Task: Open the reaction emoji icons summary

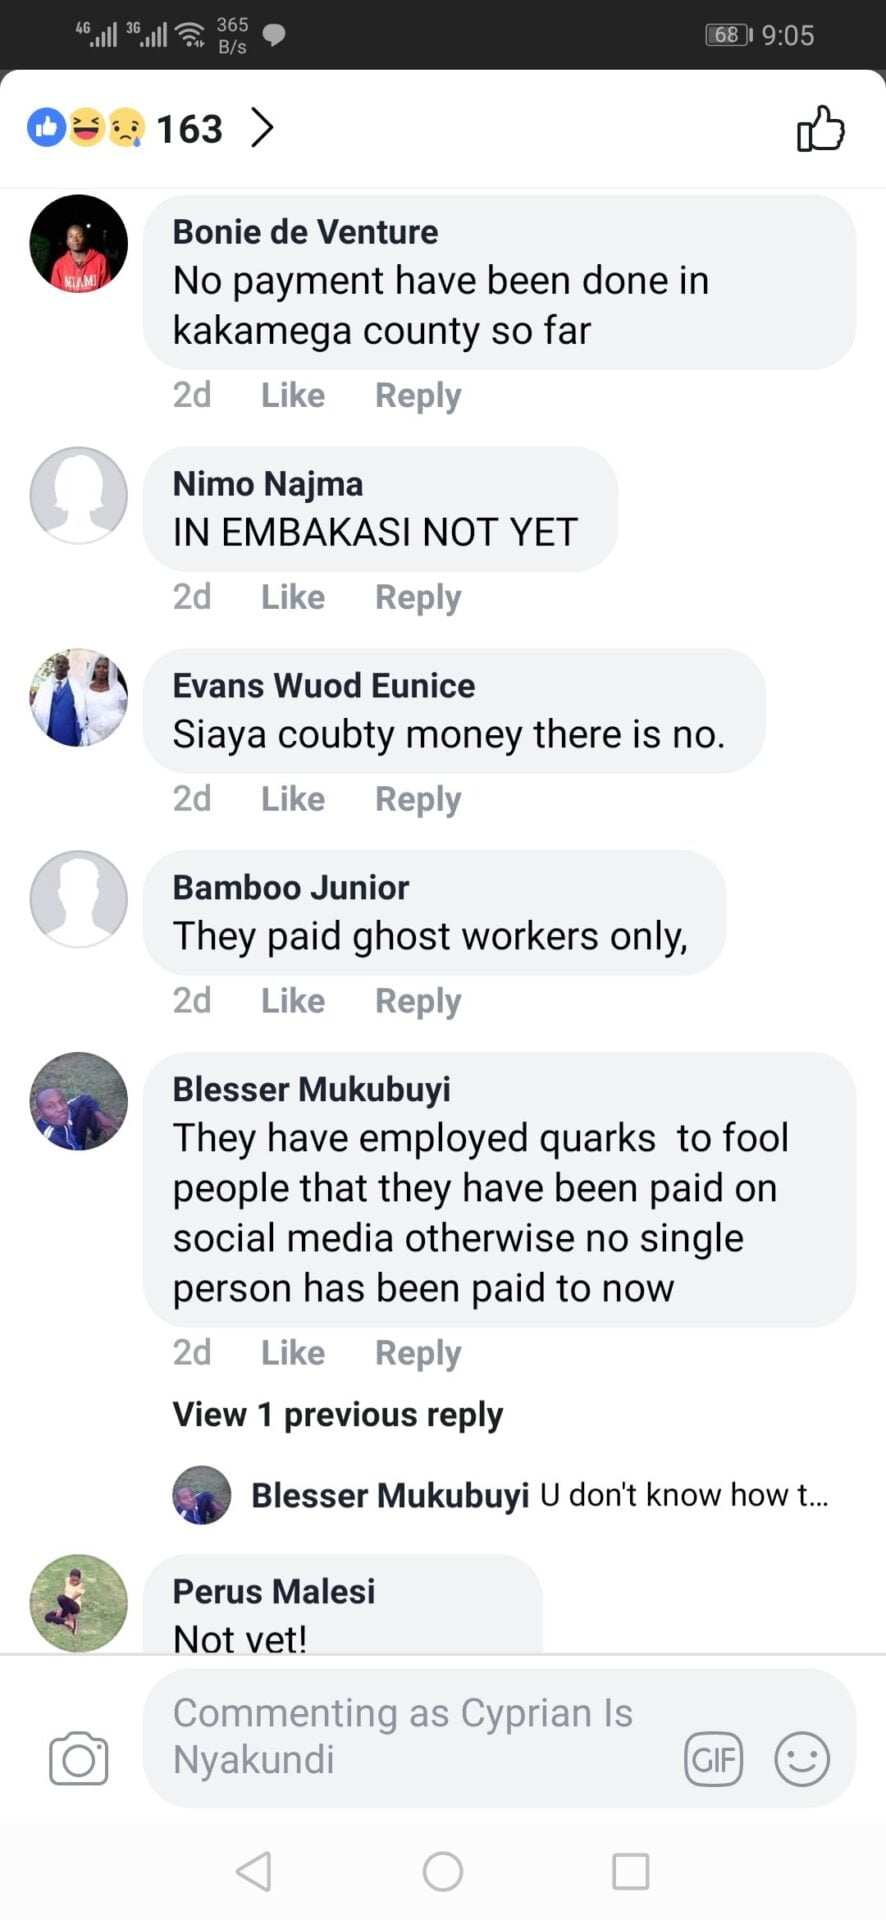Action: [86, 127]
